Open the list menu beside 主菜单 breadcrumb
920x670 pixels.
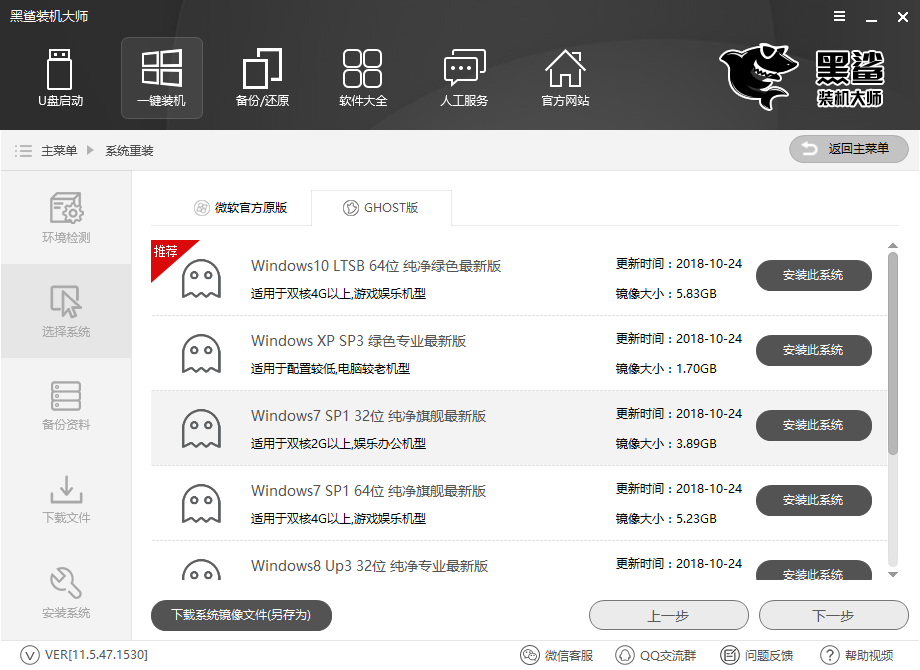click(x=23, y=149)
